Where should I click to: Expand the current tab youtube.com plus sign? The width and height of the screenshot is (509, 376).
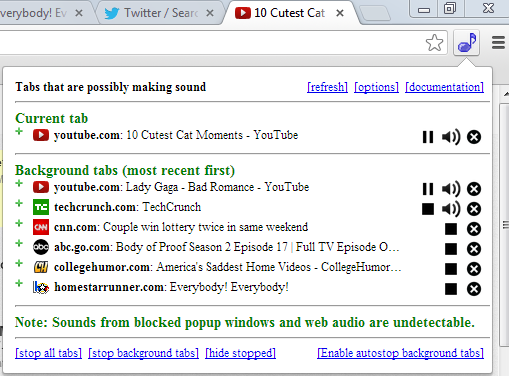pyautogui.click(x=19, y=131)
